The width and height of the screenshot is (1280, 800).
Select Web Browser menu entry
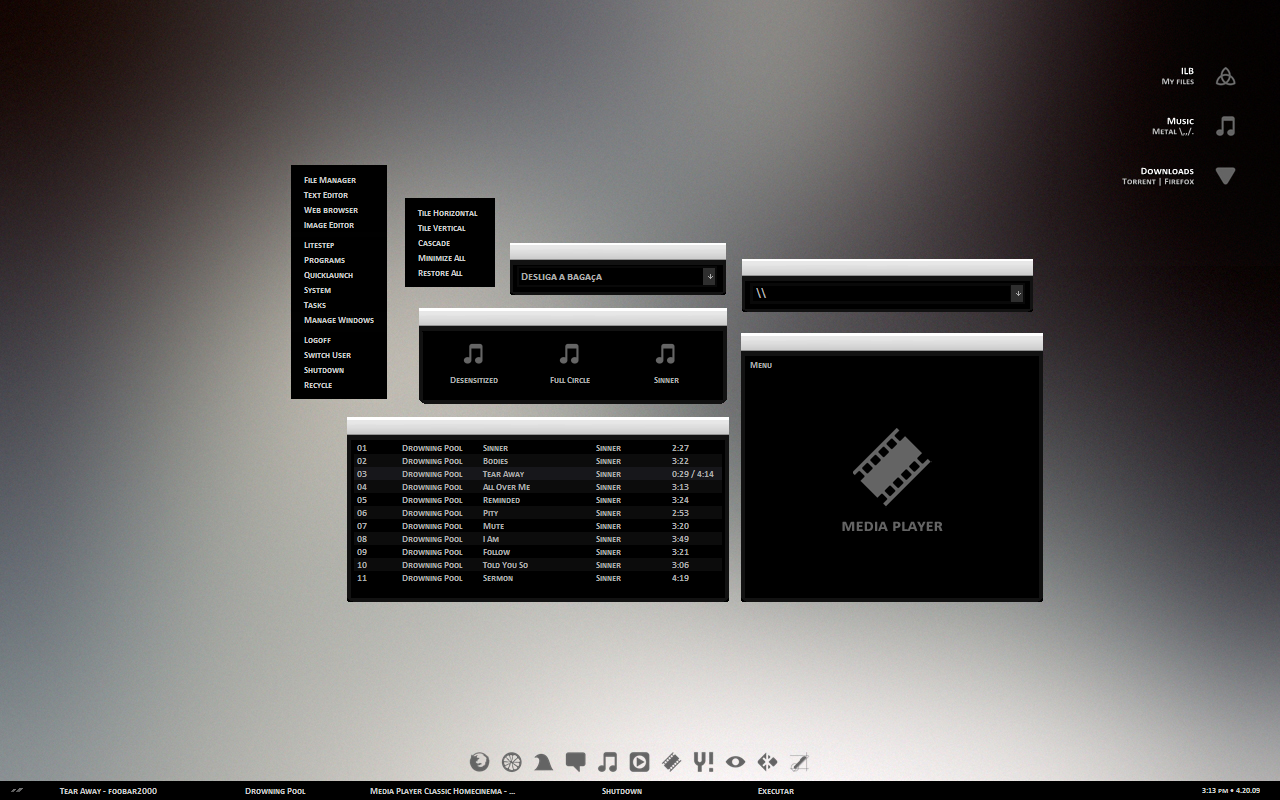331,210
